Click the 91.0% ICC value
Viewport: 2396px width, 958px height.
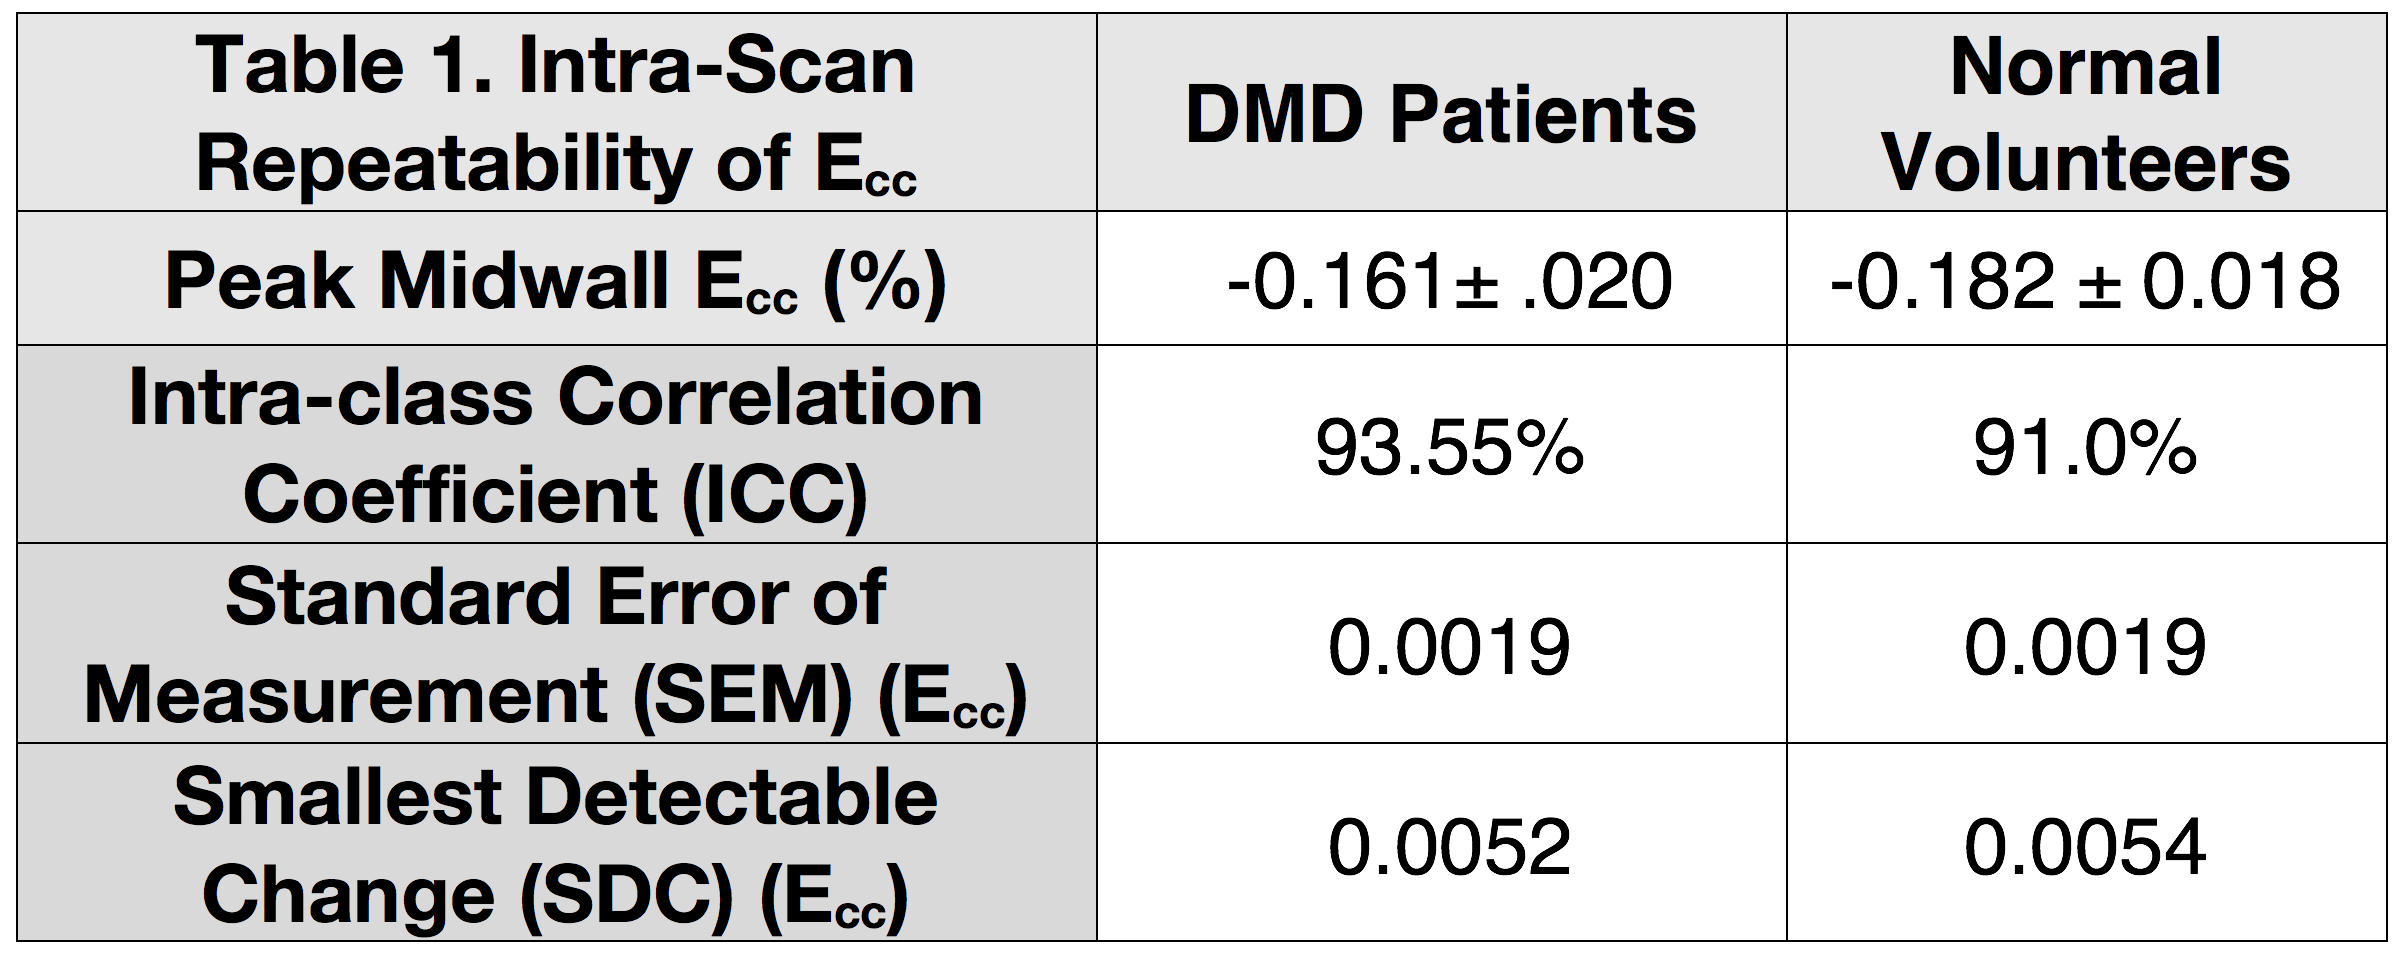[2085, 448]
